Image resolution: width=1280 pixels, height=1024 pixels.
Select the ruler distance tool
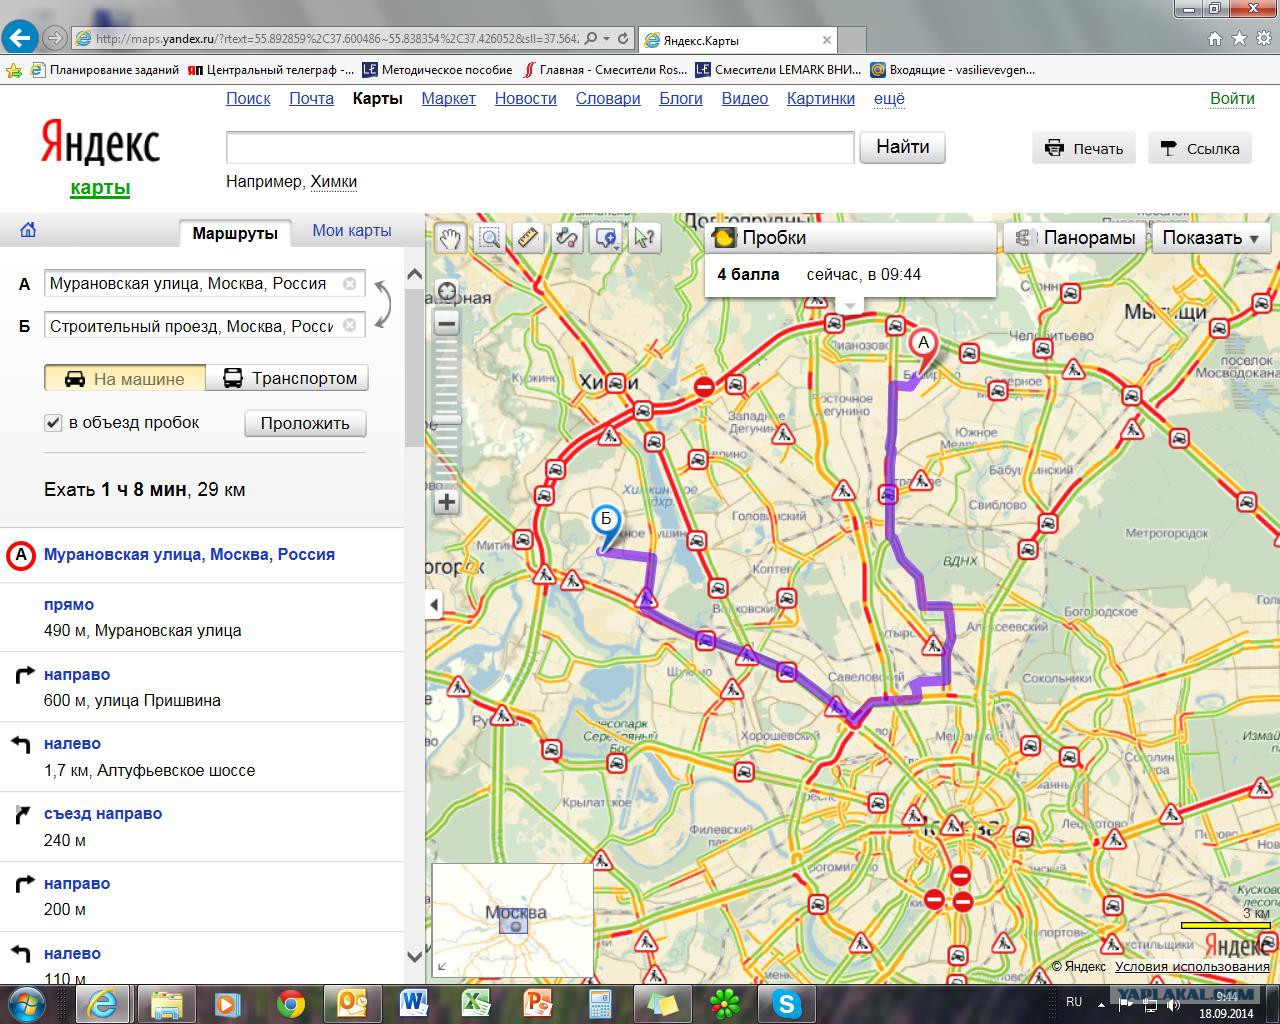(528, 238)
